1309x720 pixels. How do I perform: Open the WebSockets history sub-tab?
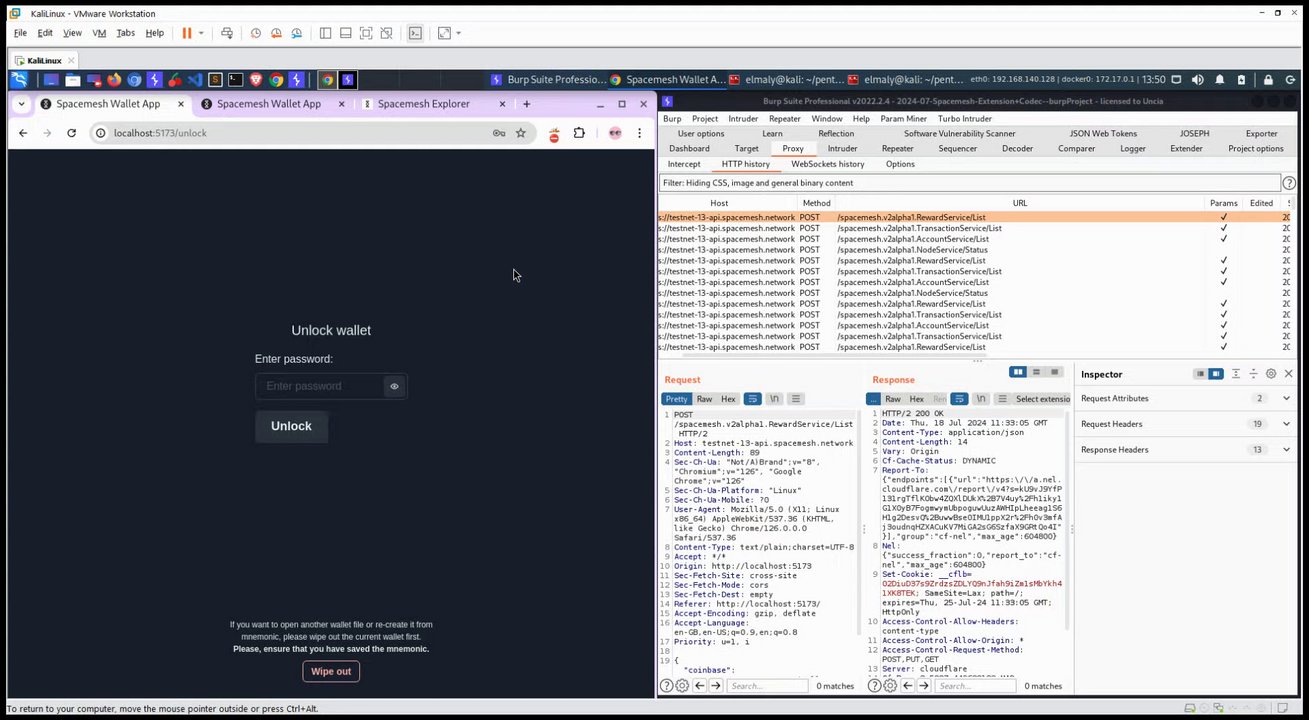(827, 164)
